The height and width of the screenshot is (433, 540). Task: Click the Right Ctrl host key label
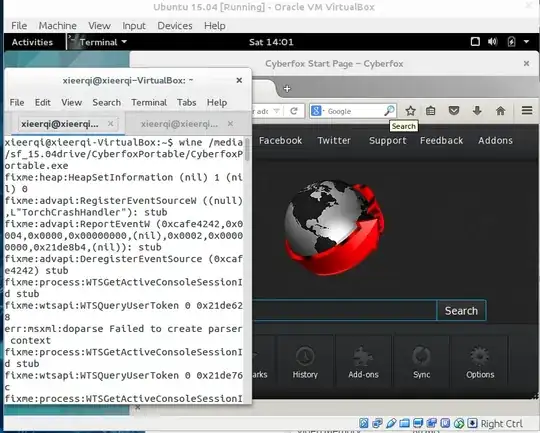(501, 423)
